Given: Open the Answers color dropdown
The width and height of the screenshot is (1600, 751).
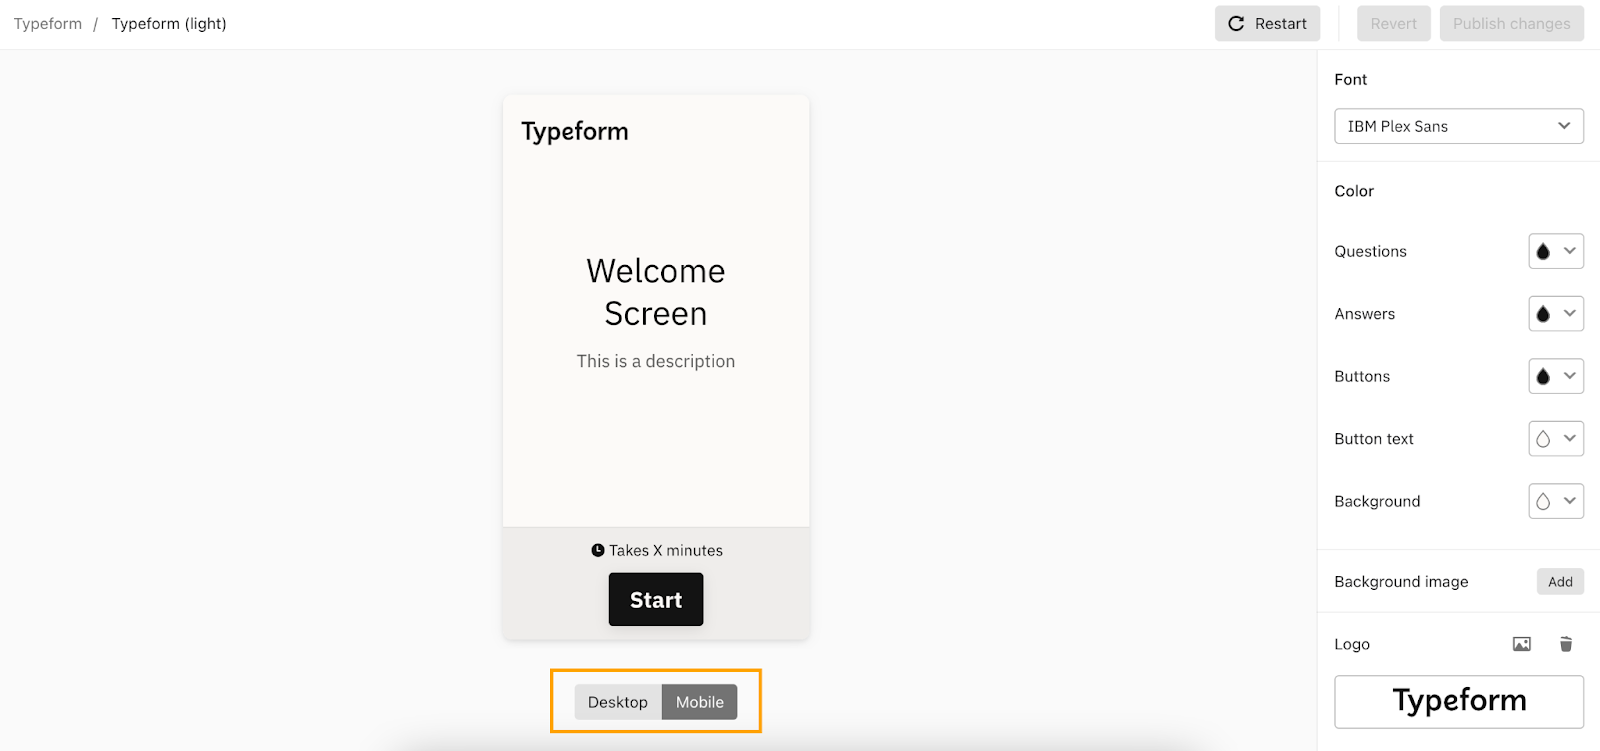Looking at the screenshot, I should 1556,314.
